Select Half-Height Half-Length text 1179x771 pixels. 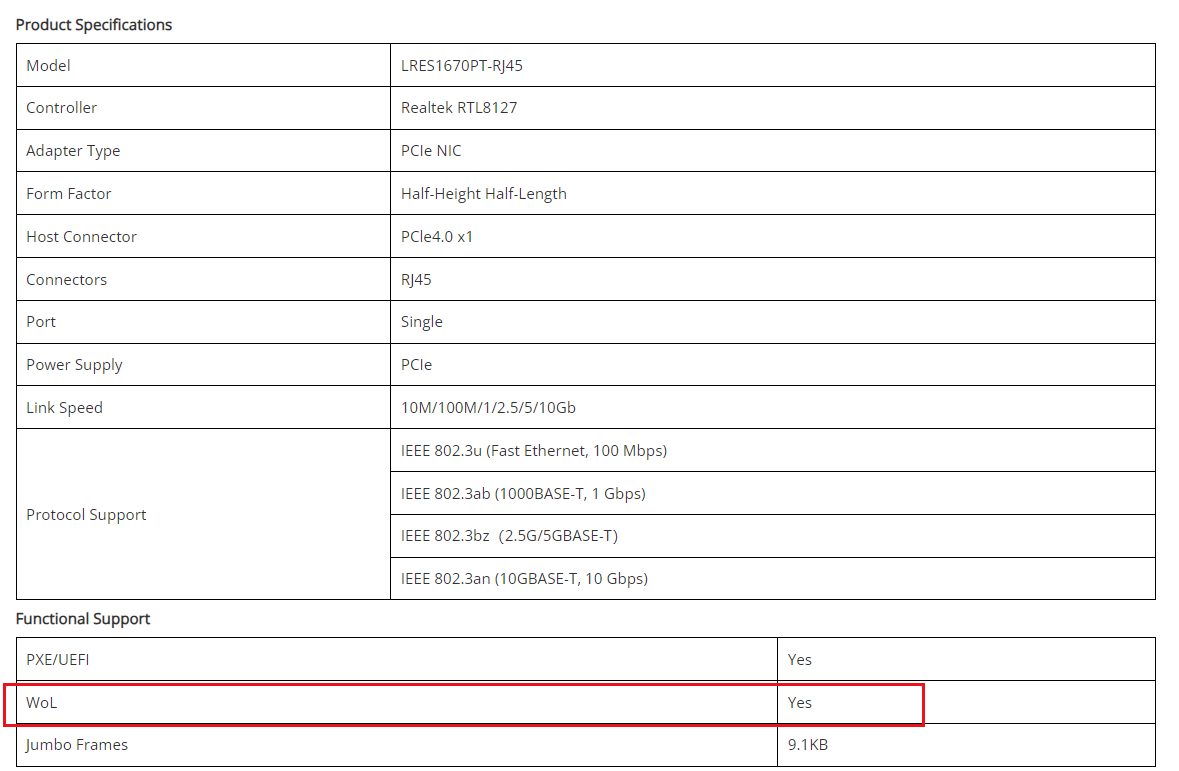(484, 194)
